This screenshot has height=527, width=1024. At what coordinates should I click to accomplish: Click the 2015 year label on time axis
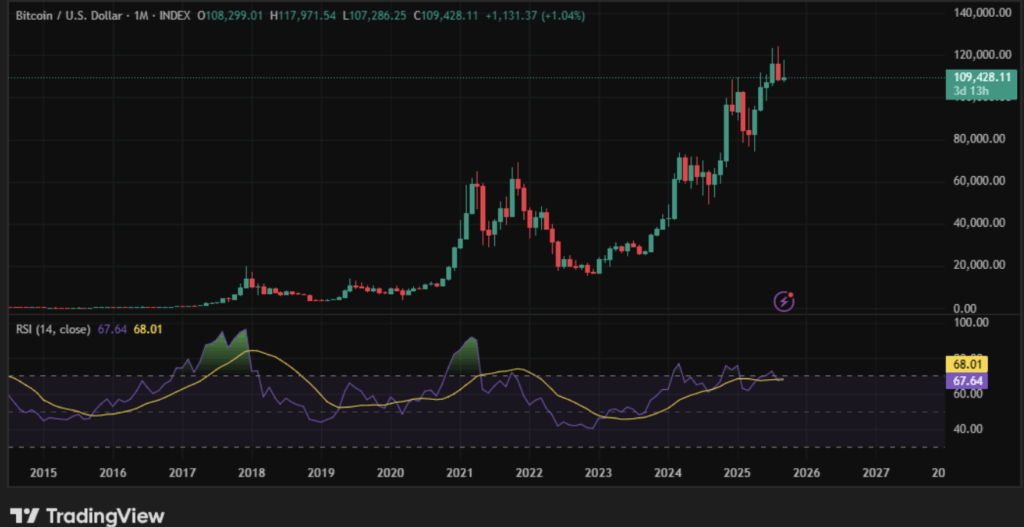[46, 473]
